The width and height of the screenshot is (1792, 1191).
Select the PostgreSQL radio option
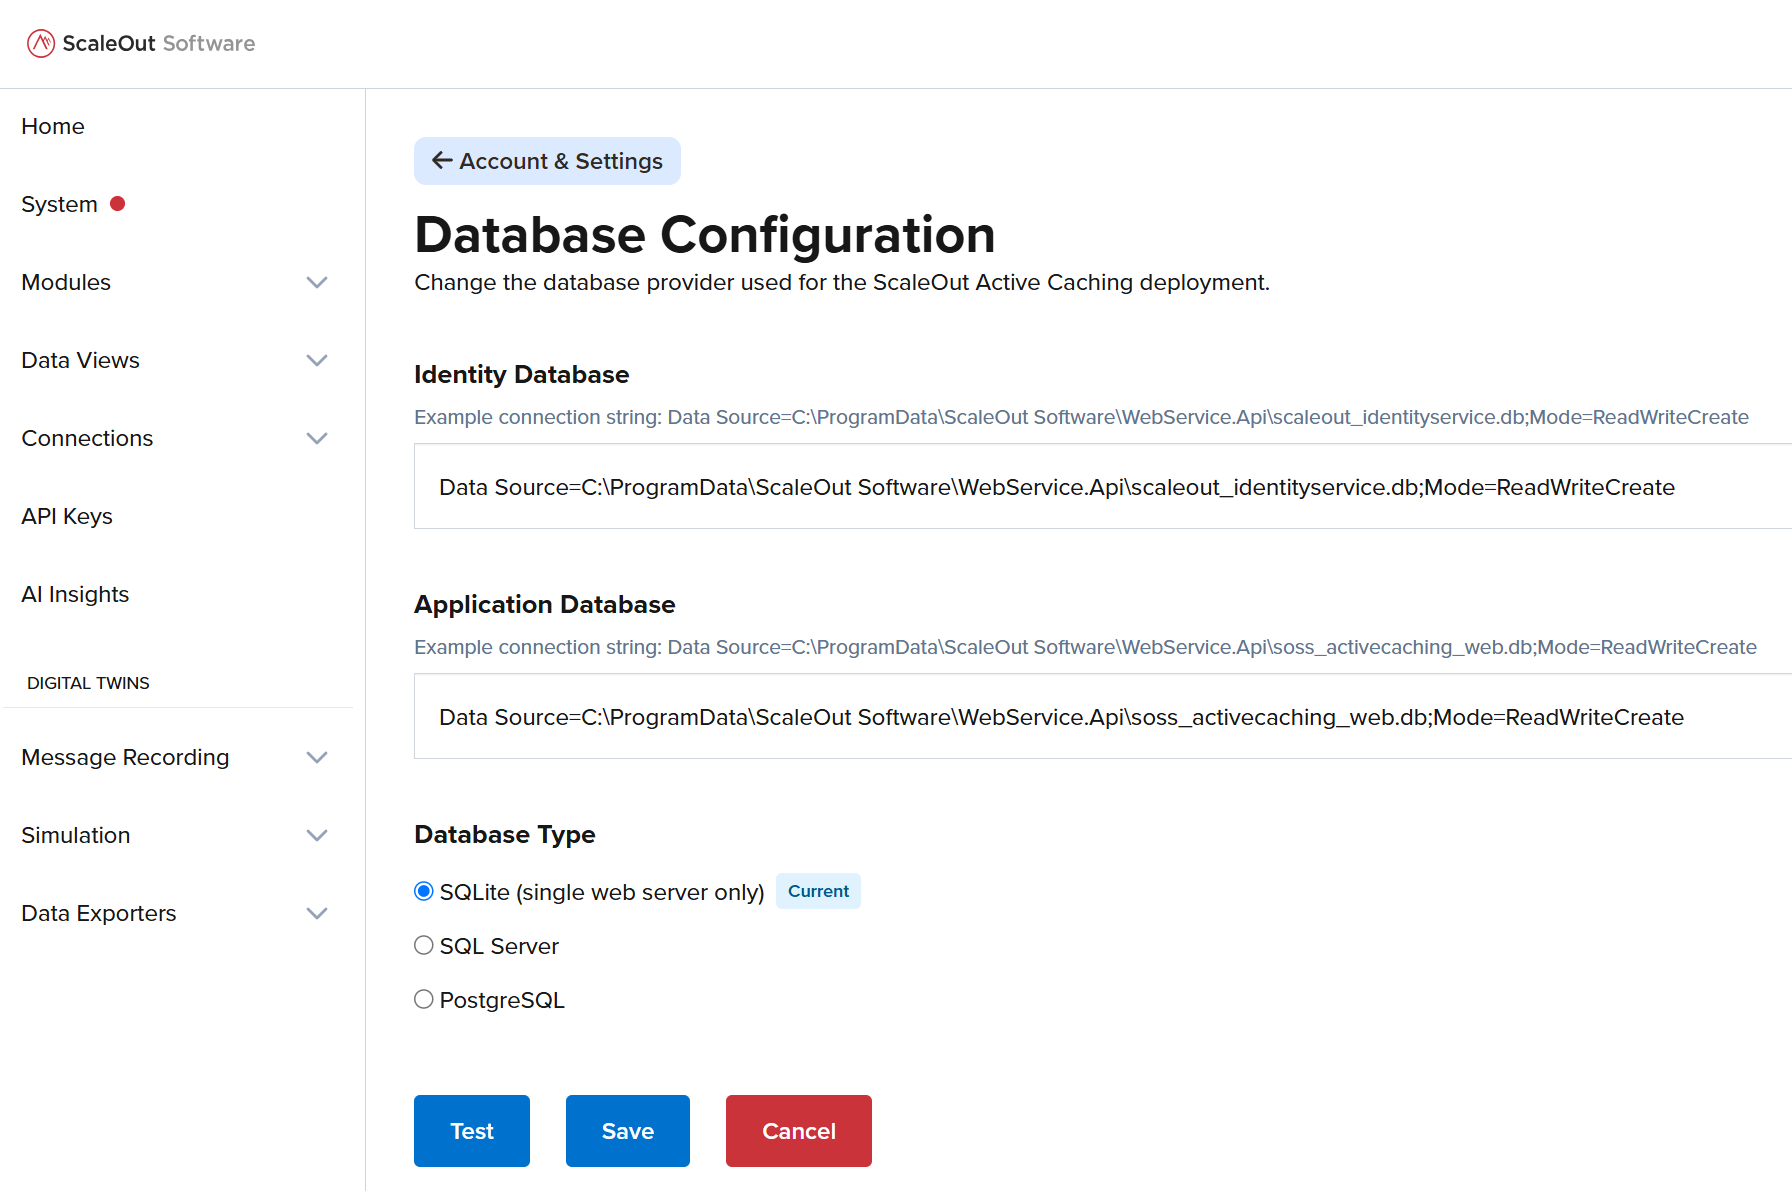424,999
